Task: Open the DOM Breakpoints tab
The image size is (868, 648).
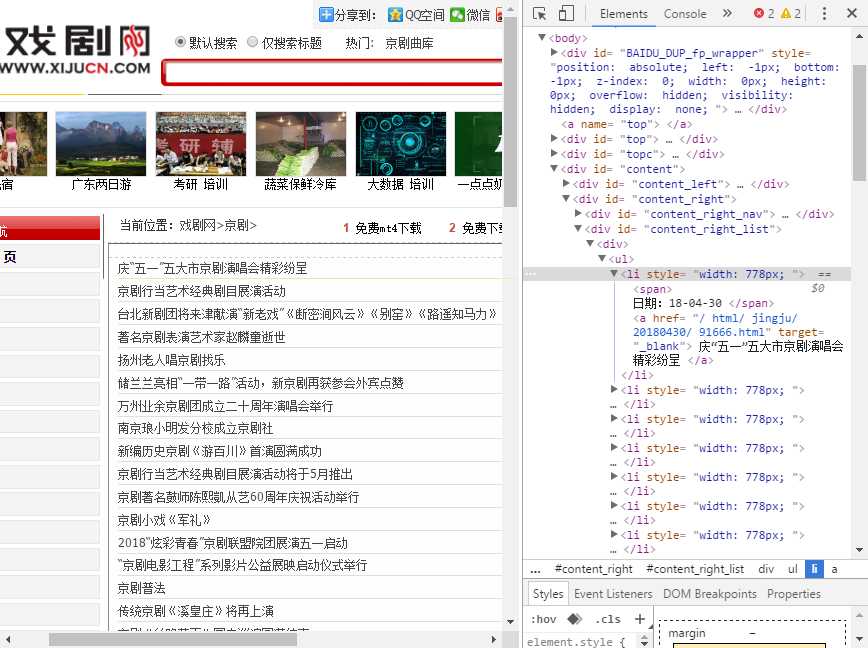Action: (710, 594)
